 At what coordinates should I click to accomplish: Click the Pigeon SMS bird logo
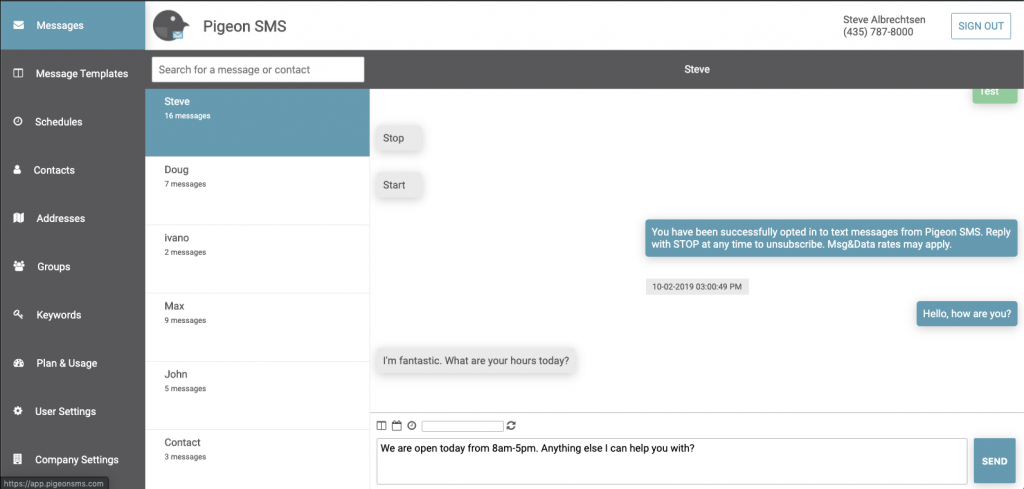click(171, 26)
